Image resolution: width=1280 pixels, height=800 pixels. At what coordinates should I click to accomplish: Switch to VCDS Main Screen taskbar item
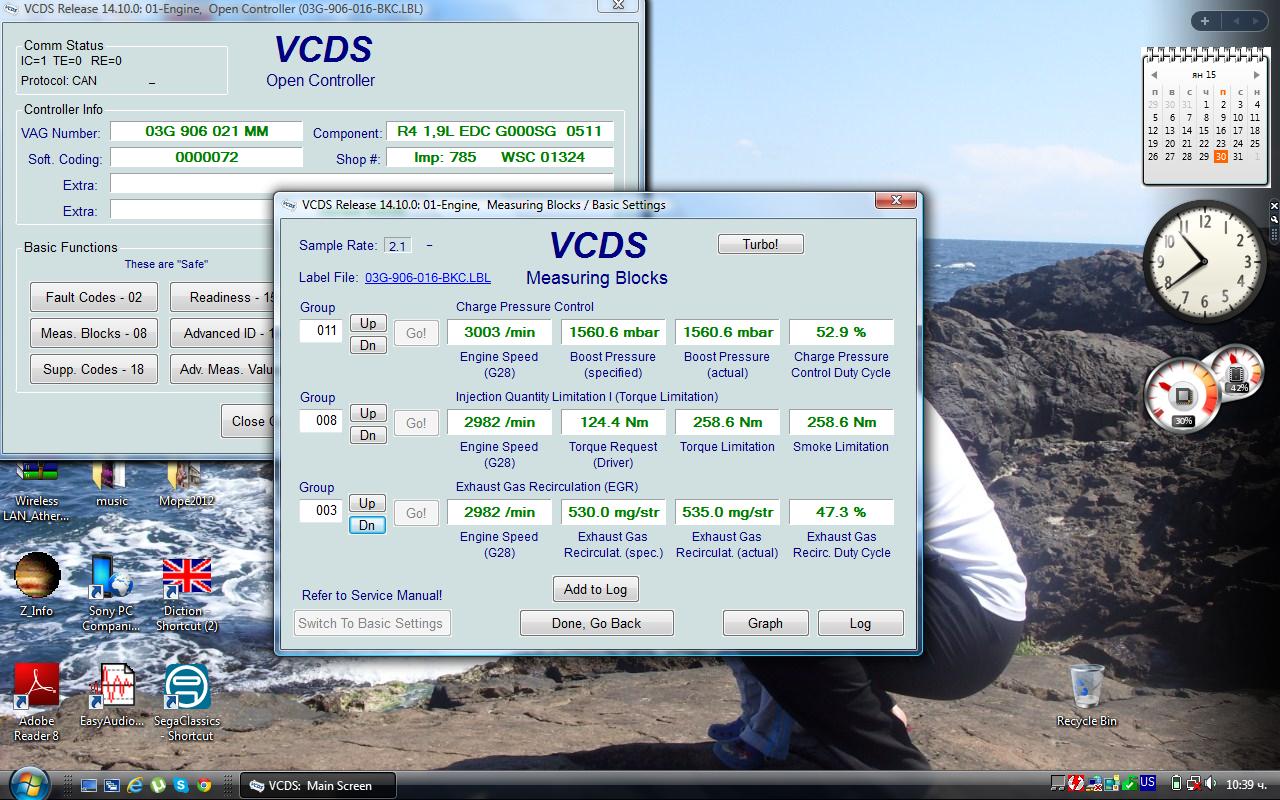318,786
